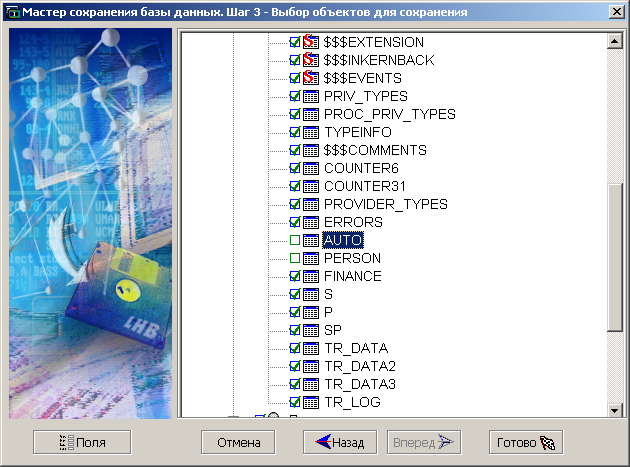Click the table icon beside COUNTER31
This screenshot has height=467, width=630.
coord(310,186)
